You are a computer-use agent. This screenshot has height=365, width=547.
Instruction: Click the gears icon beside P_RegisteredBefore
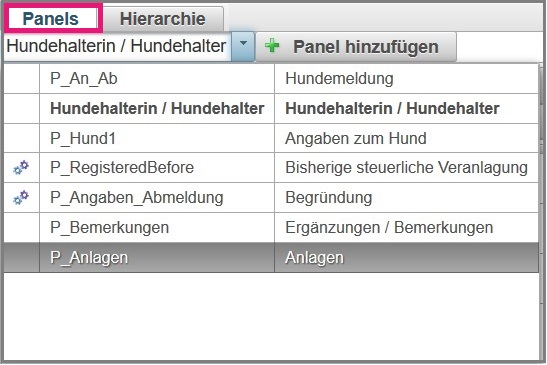(x=21, y=167)
